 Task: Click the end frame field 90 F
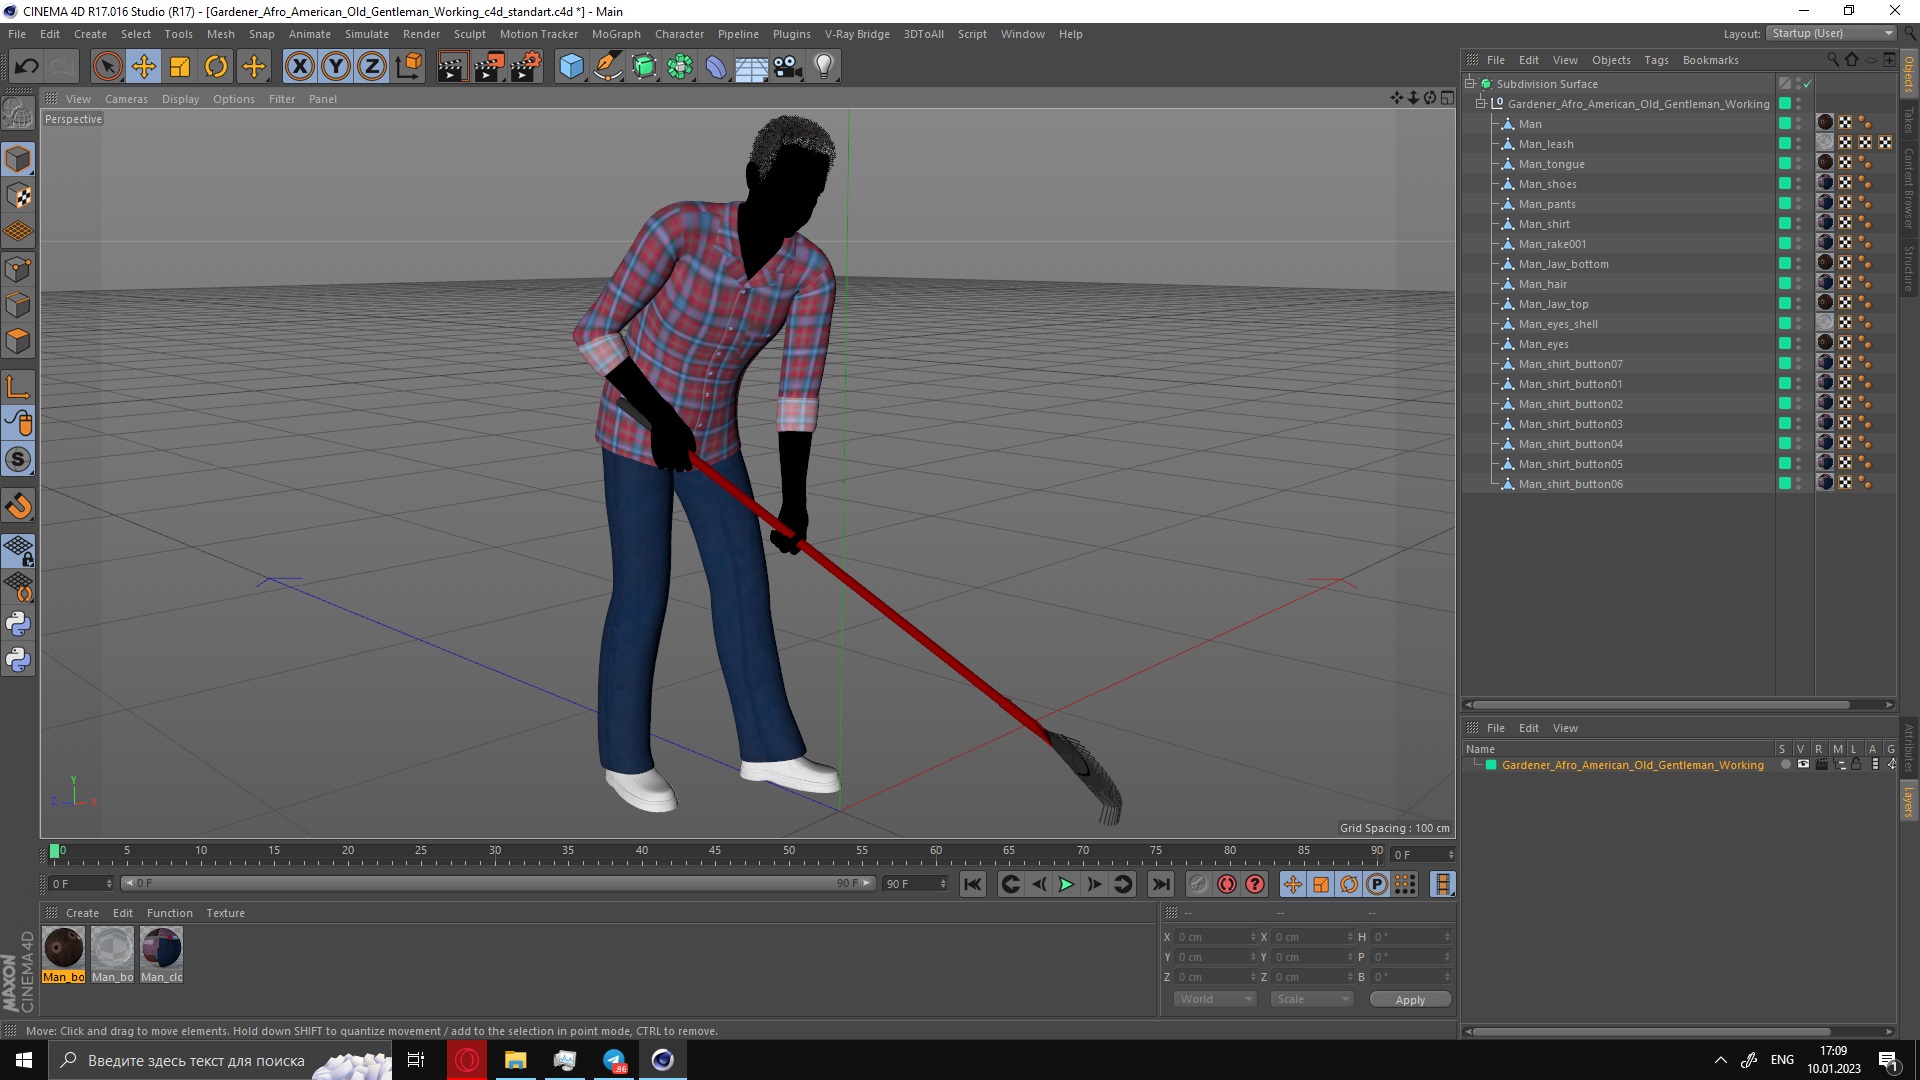click(x=915, y=884)
